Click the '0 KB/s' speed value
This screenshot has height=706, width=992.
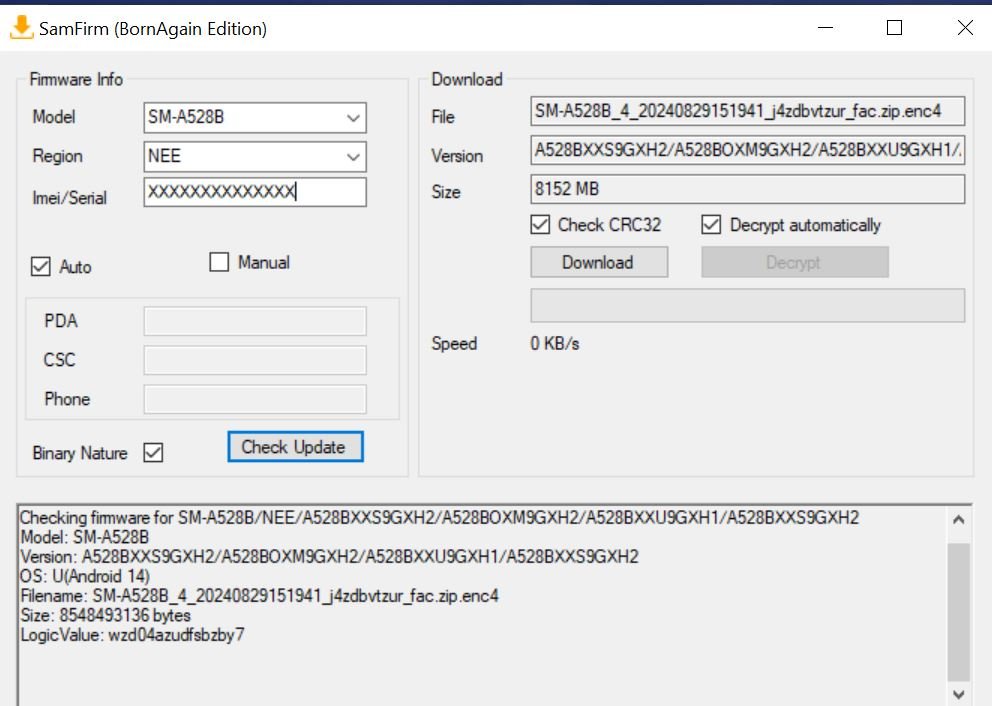(x=555, y=344)
